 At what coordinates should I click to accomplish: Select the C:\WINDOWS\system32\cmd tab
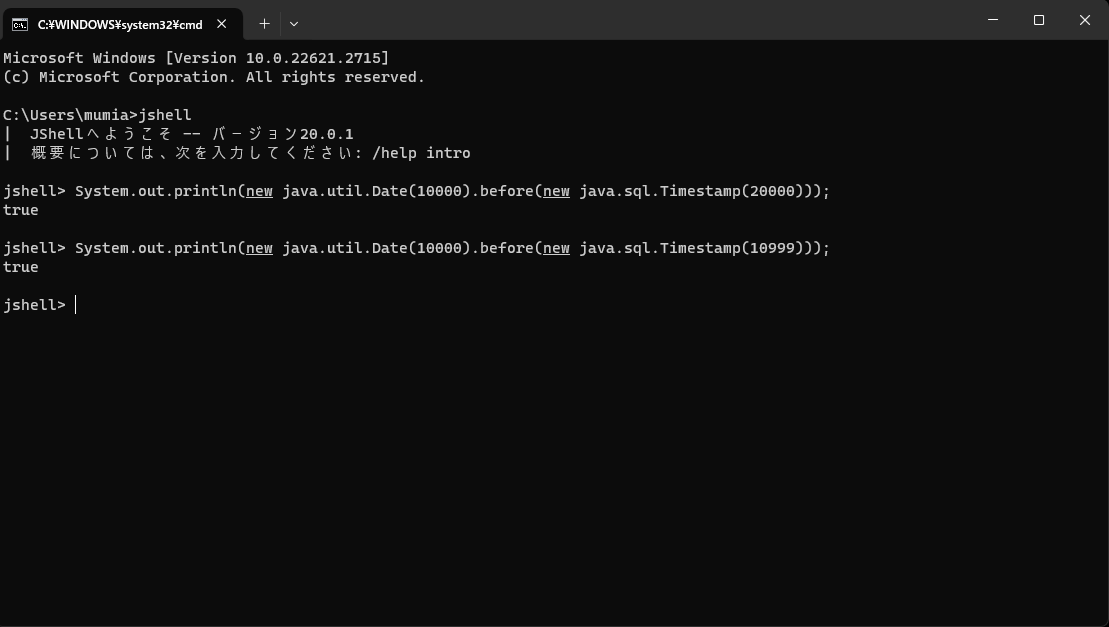click(120, 23)
